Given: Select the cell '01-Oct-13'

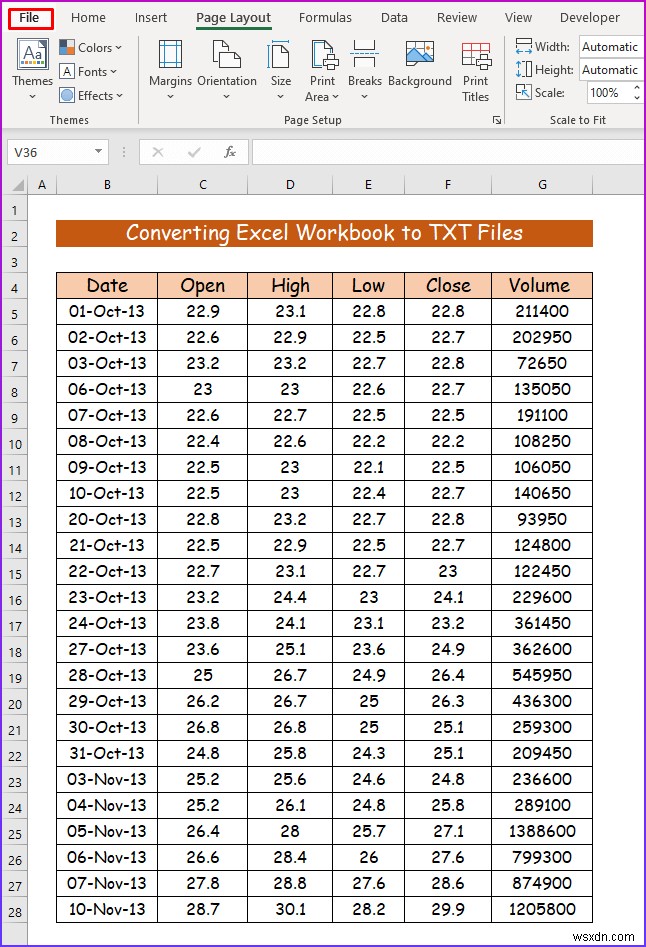Looking at the screenshot, I should [x=107, y=312].
